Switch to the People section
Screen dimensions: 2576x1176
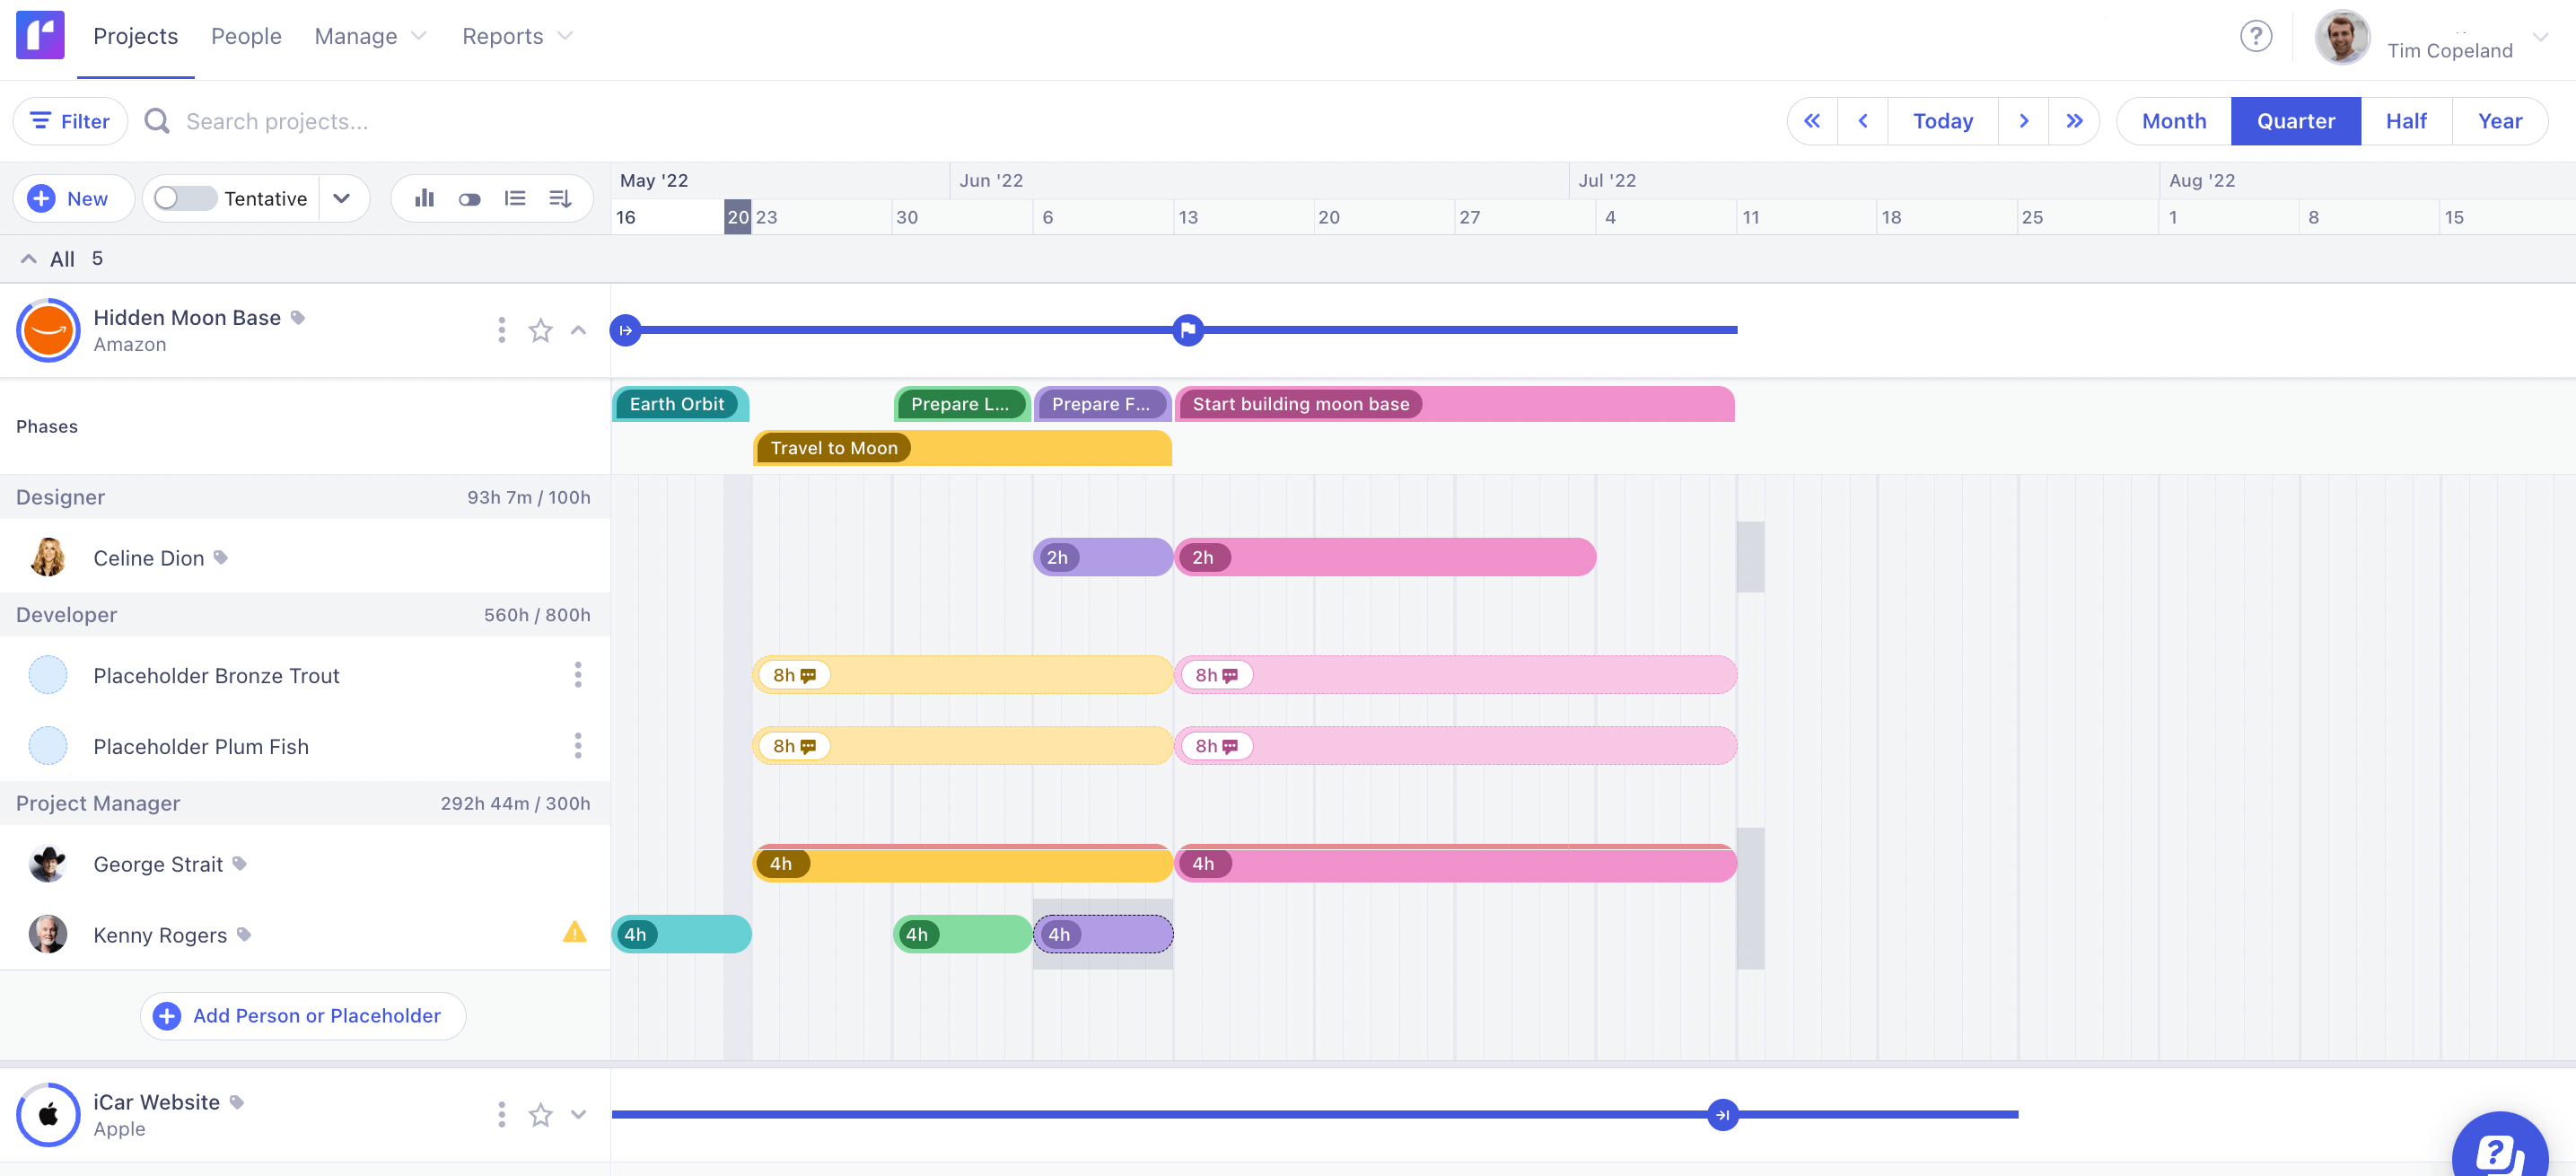click(246, 36)
